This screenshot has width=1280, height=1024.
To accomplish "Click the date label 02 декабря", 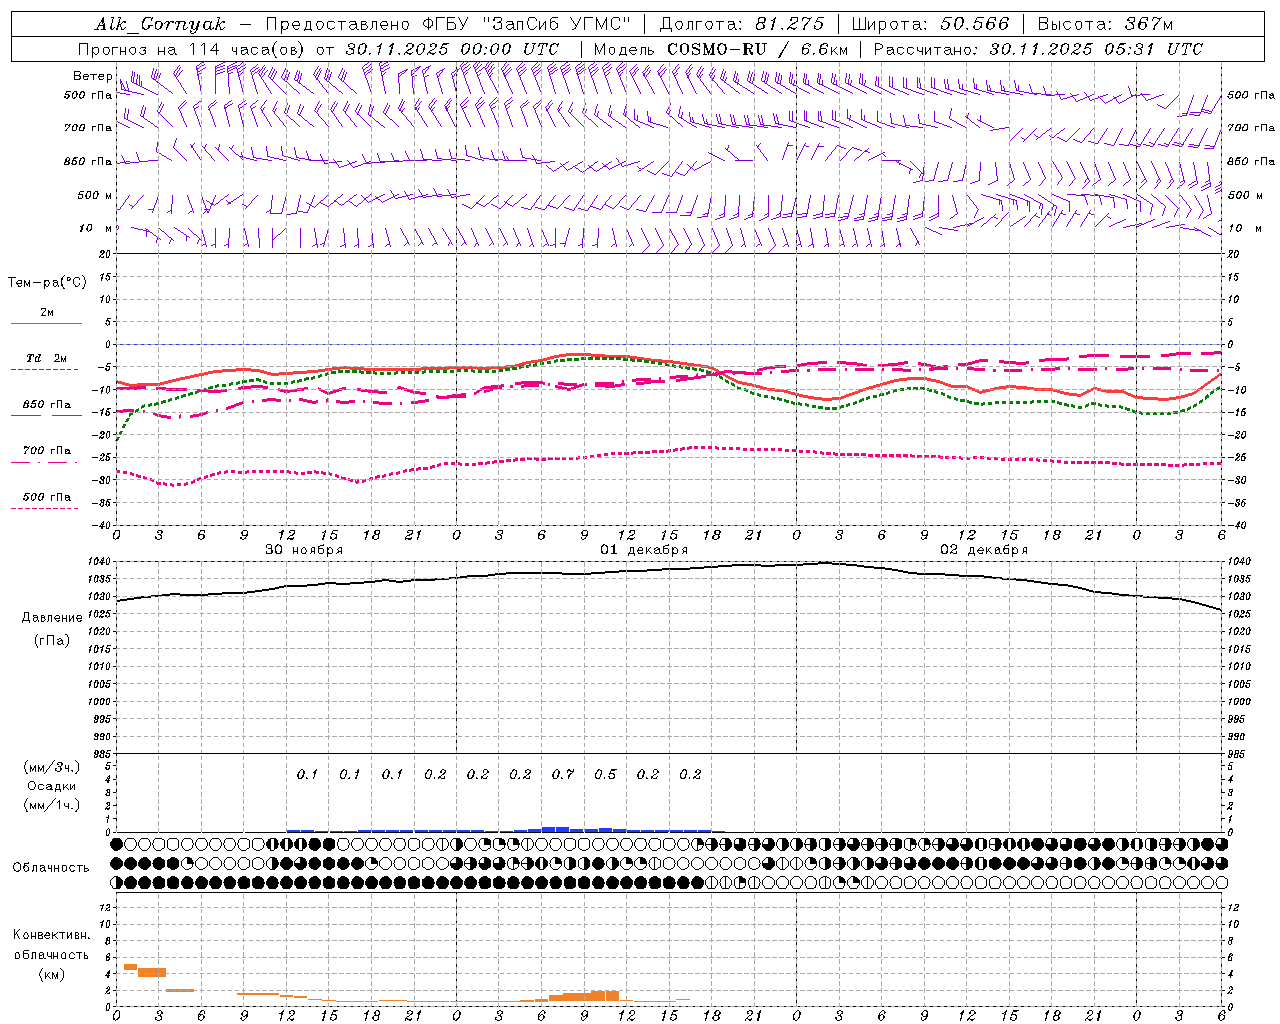I will click(x=984, y=550).
